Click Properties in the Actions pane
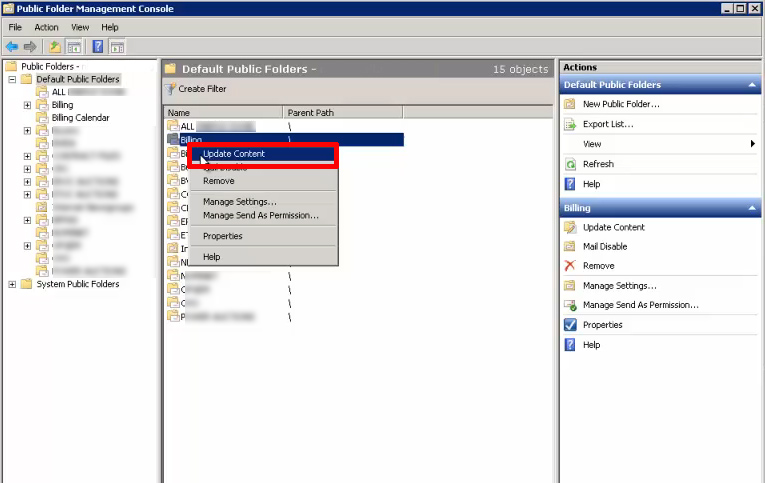Viewport: 765px width, 483px height. [603, 325]
